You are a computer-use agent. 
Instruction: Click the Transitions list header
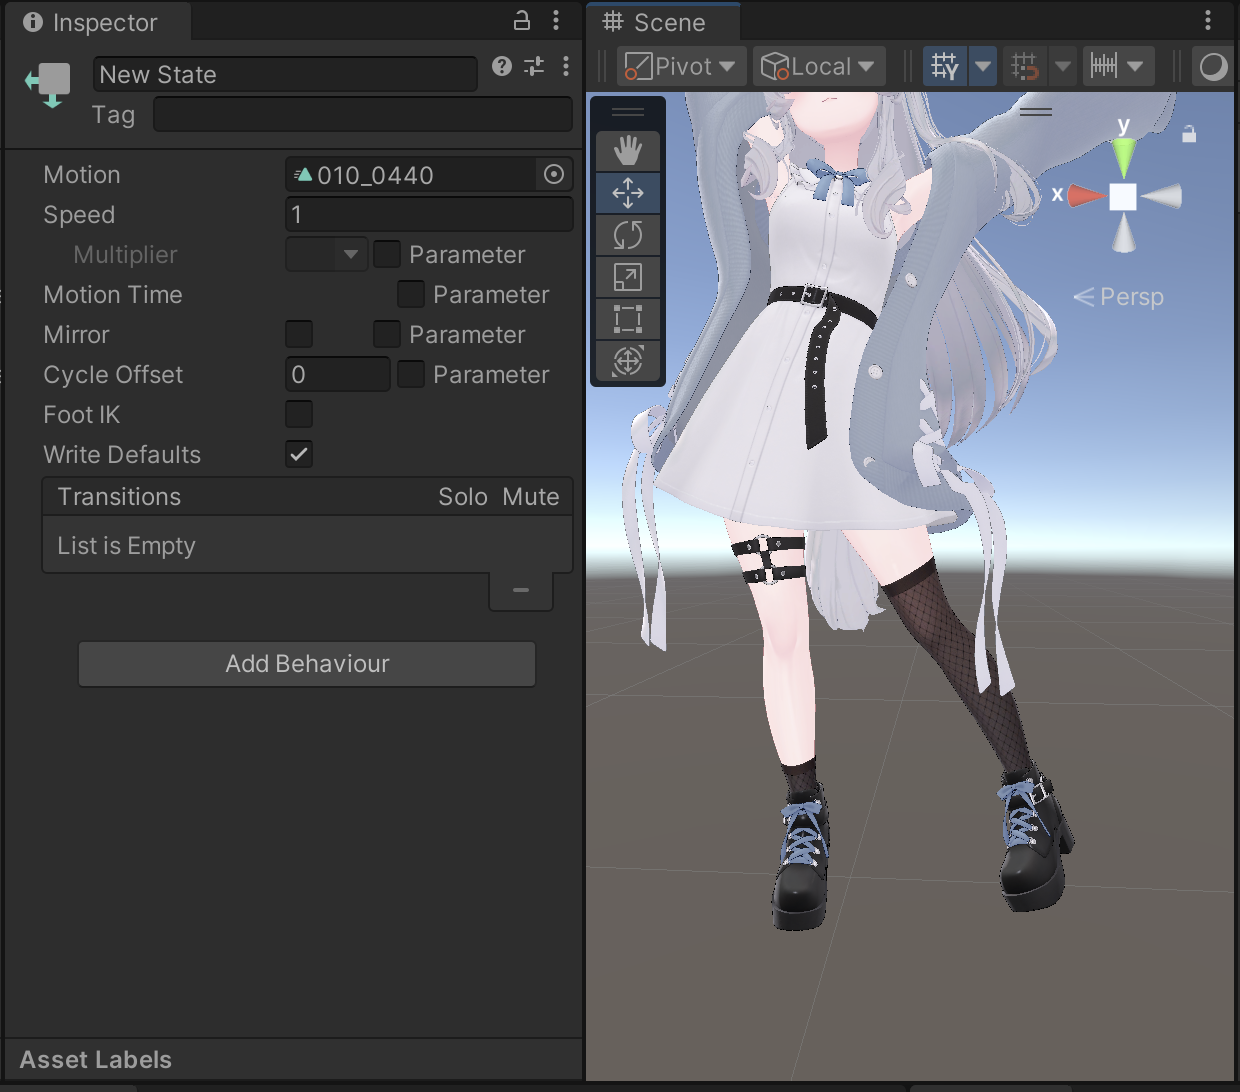coord(307,497)
